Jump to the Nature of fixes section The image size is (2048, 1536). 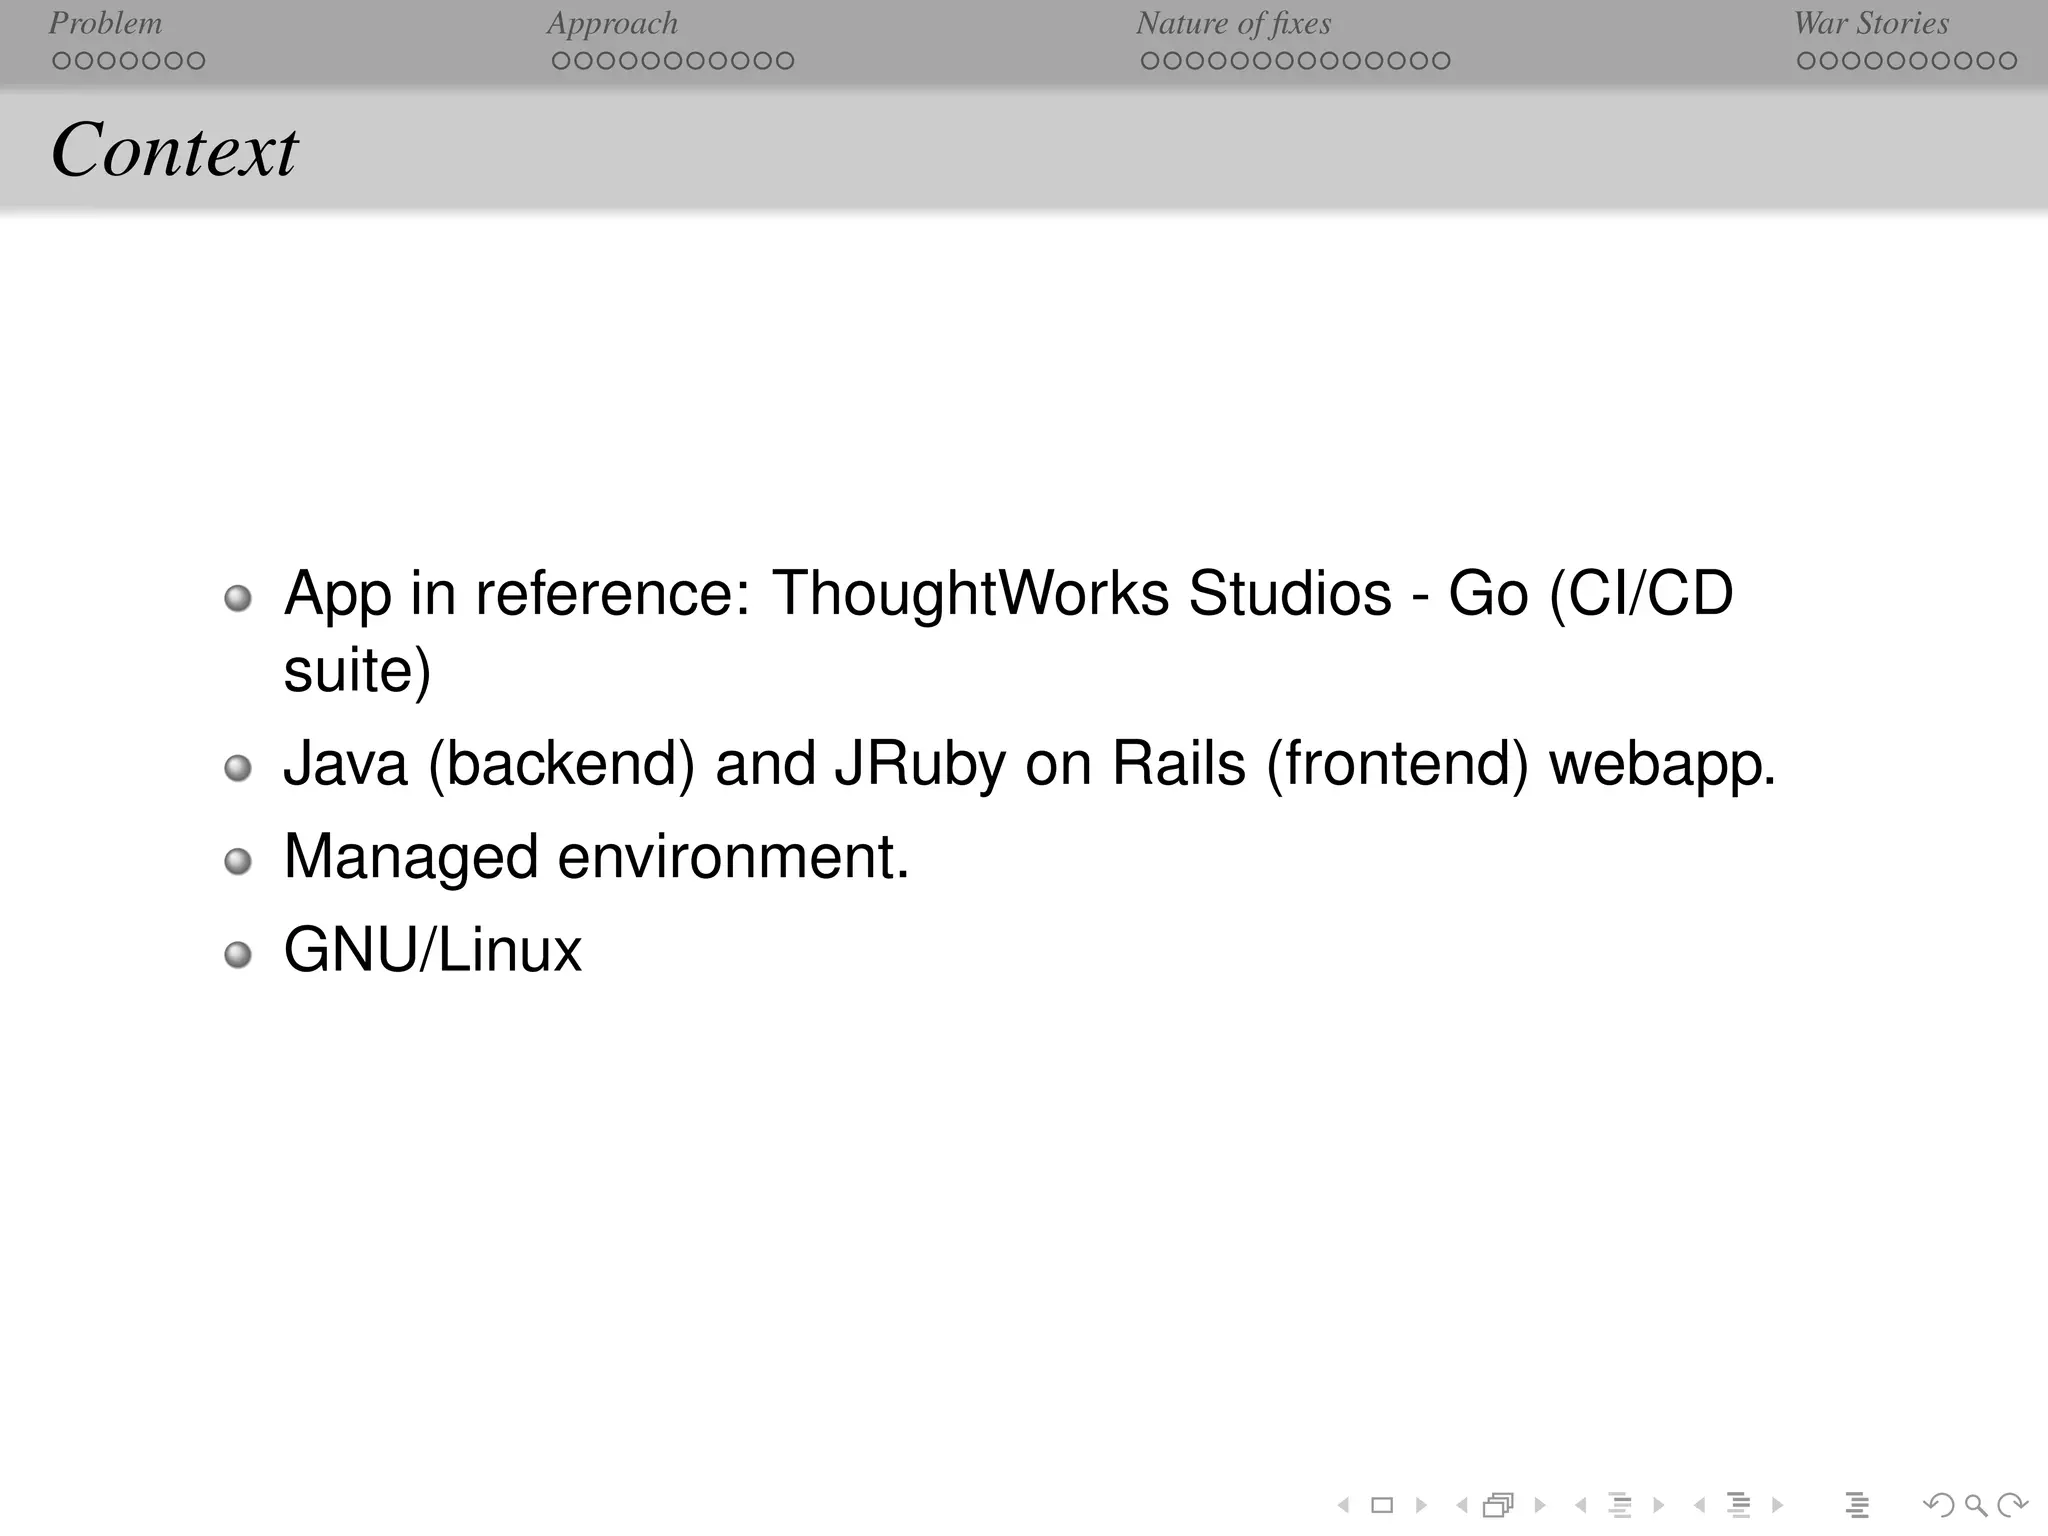[1233, 23]
